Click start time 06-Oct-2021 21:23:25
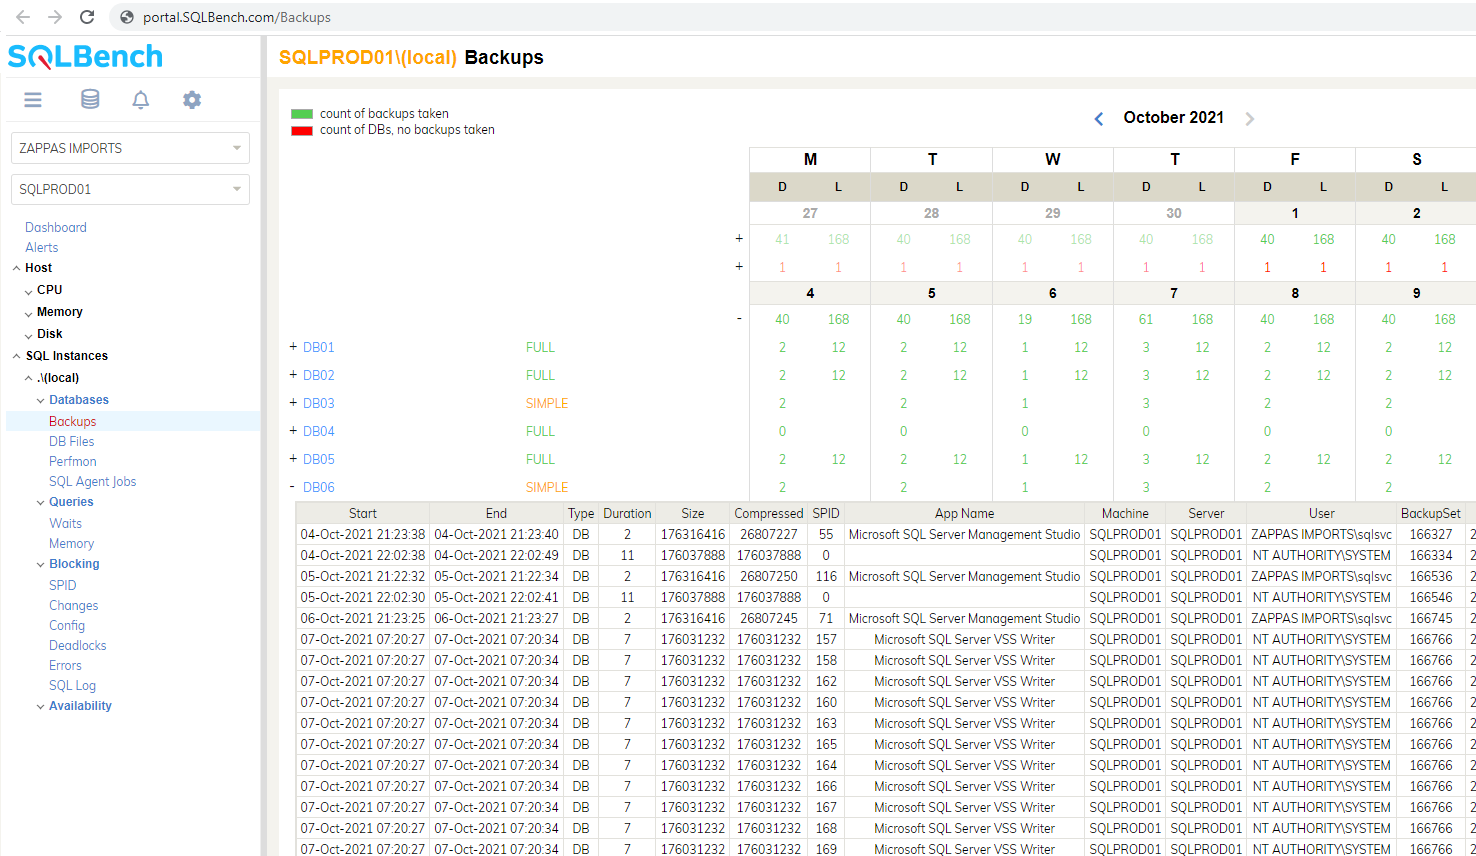1476x856 pixels. point(363,619)
